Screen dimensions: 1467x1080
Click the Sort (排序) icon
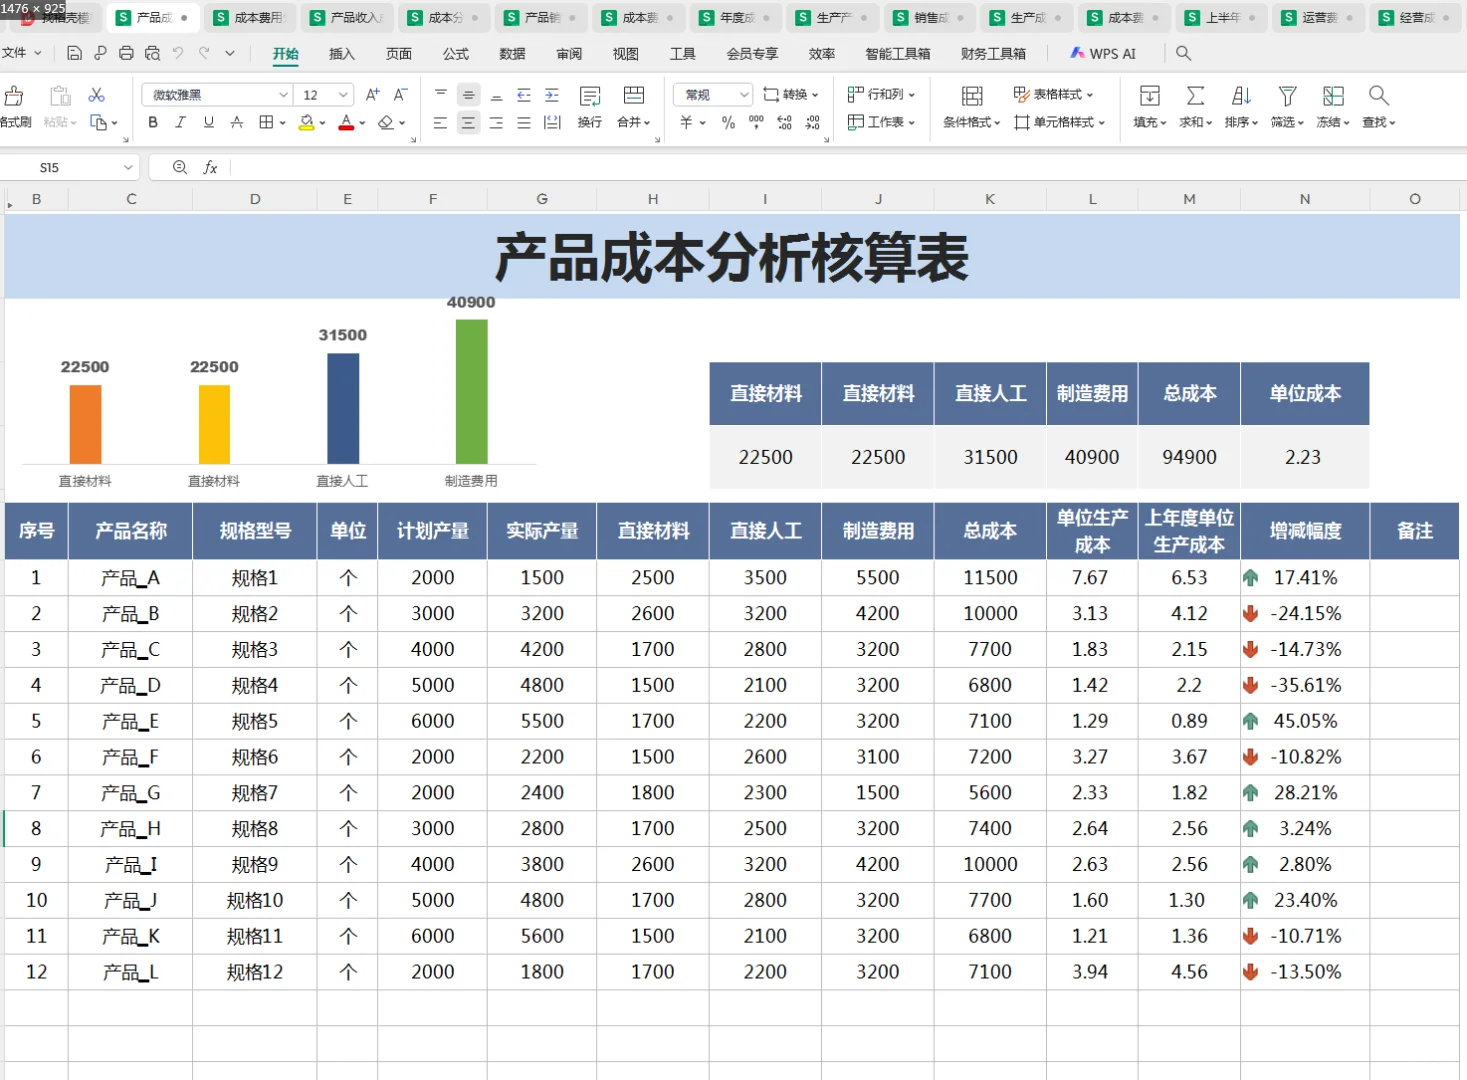1241,96
